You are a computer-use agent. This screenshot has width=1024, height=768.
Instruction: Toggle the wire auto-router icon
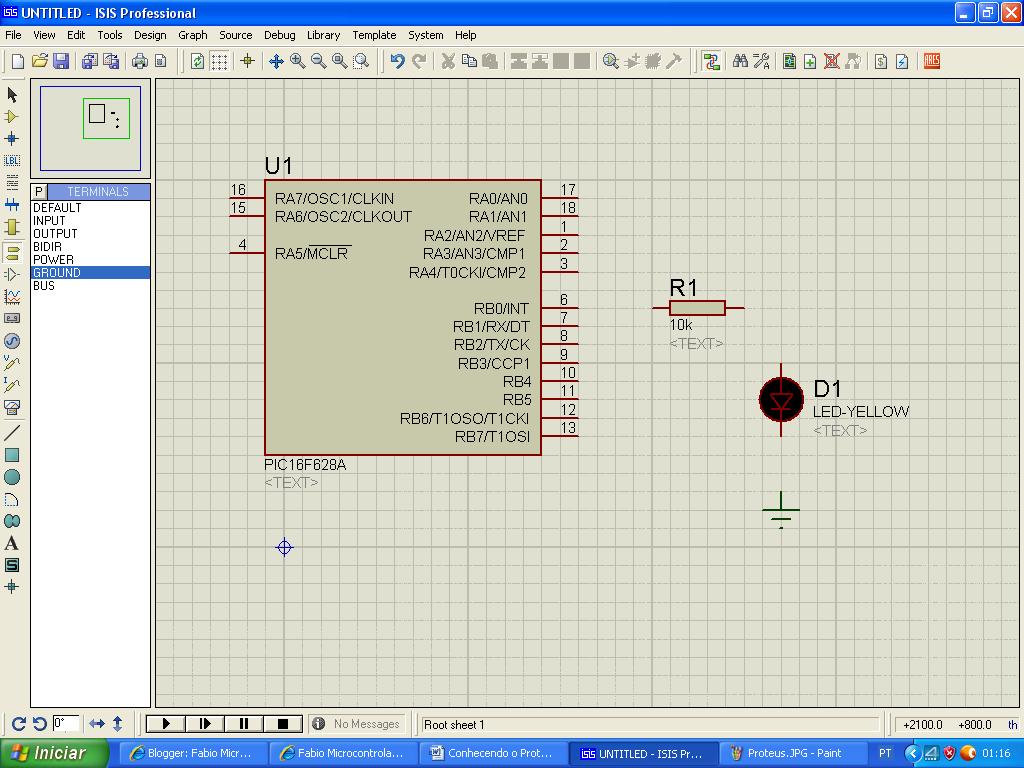point(711,61)
